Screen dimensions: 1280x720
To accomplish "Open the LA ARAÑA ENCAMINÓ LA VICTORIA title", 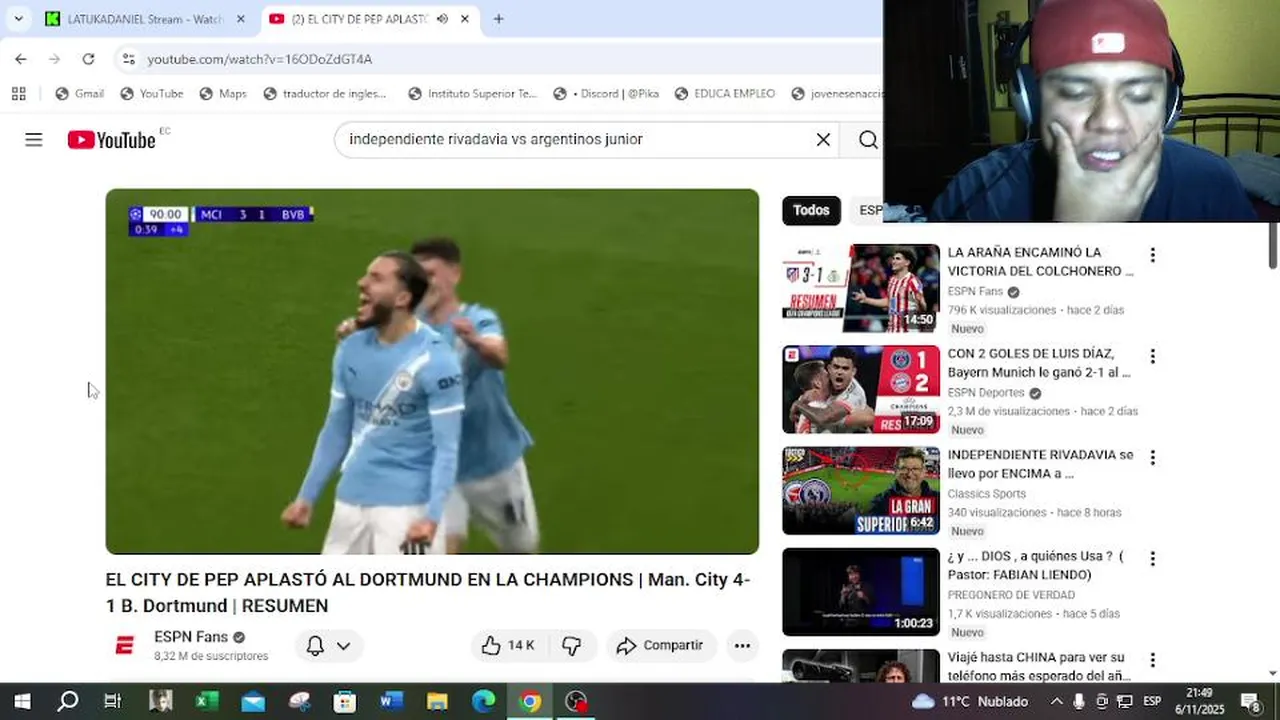I will (x=1041, y=262).
